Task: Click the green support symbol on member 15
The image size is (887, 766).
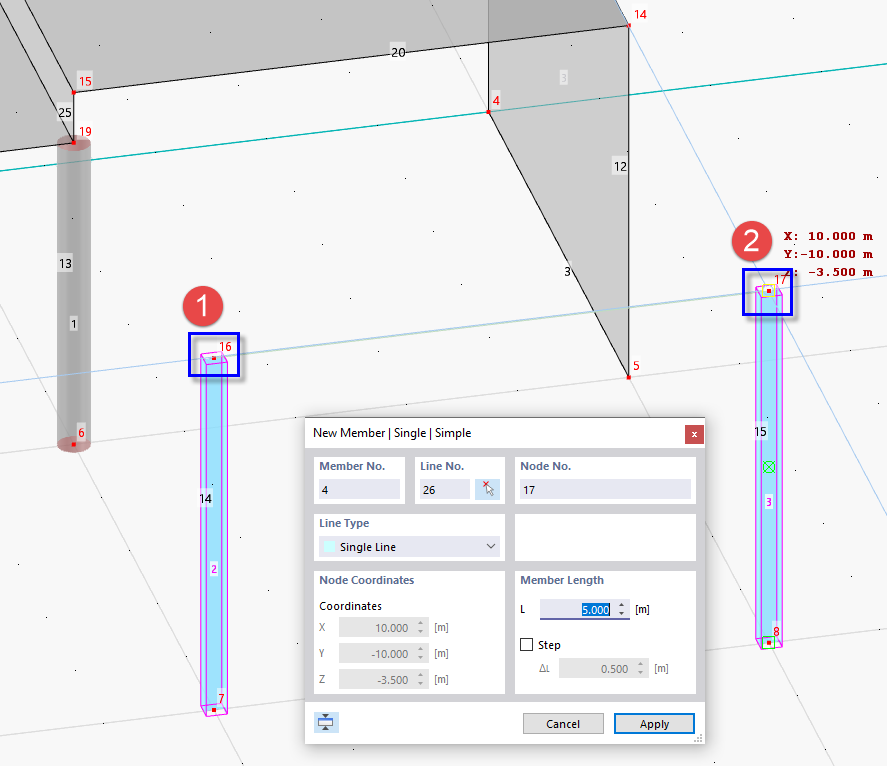Action: pyautogui.click(x=768, y=467)
